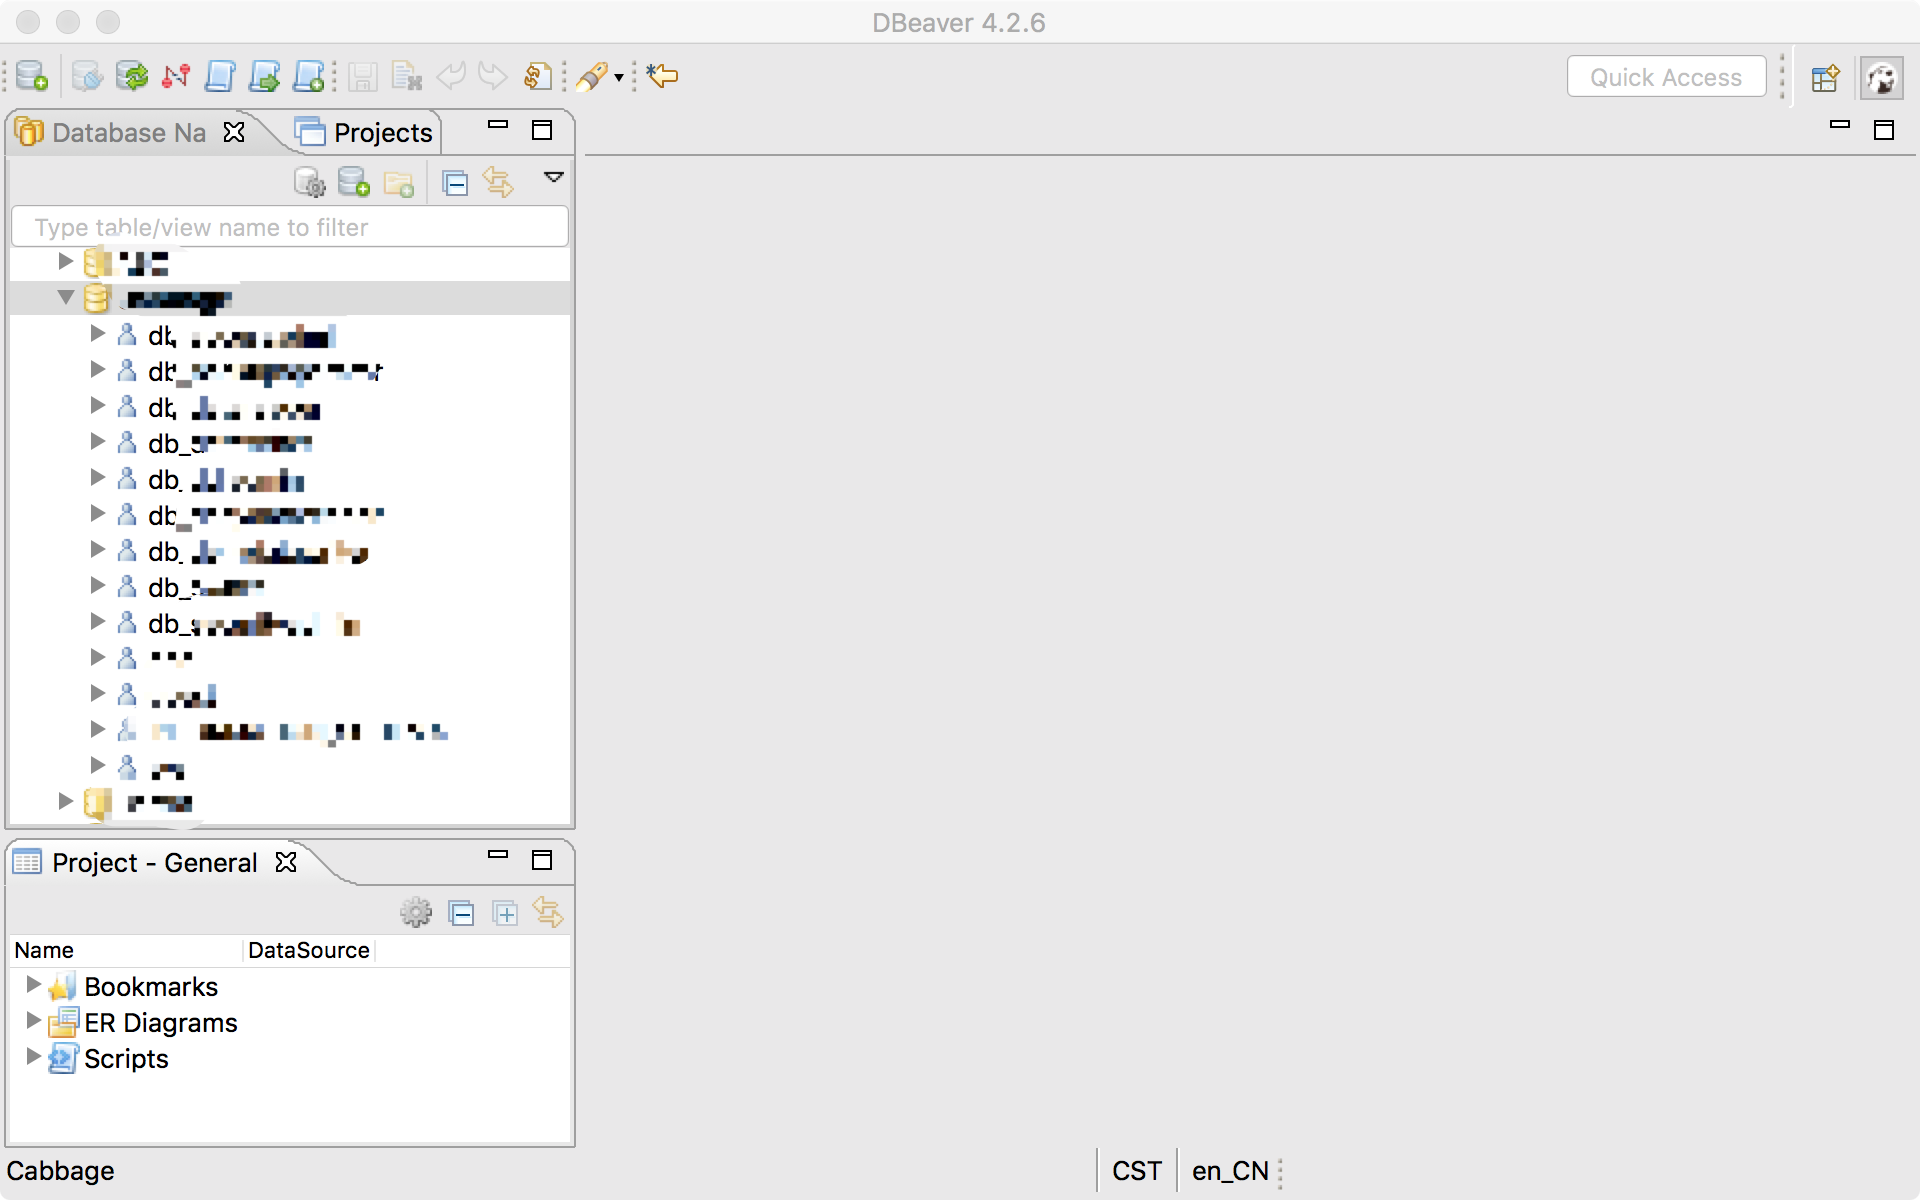Expand the Scripts folder
The width and height of the screenshot is (1920, 1200).
pos(33,1058)
